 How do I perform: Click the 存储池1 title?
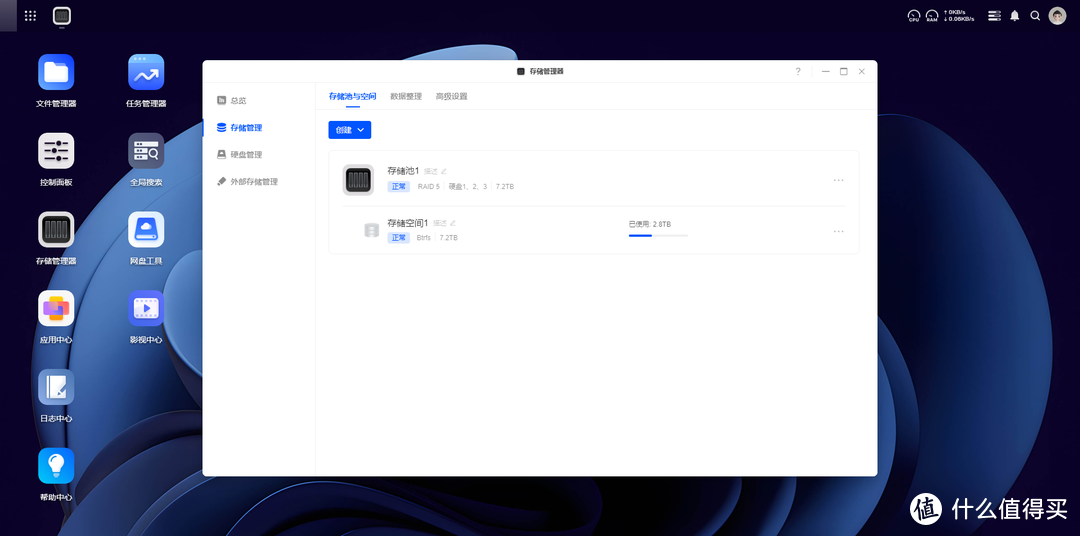click(x=403, y=171)
